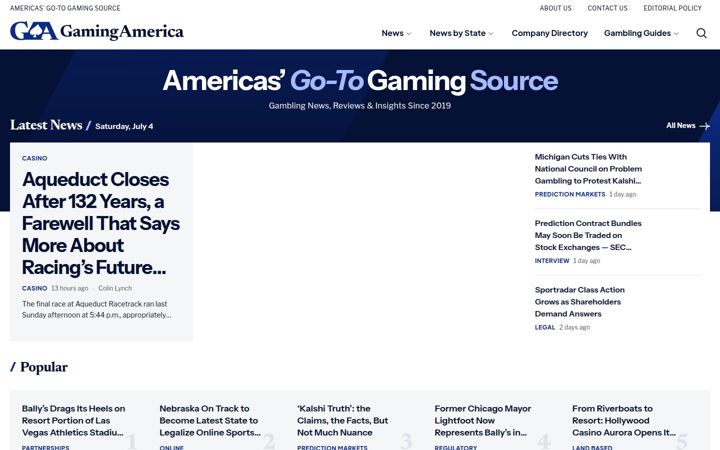720x450 pixels.
Task: Click the 13 hours ago timestamp
Action: pos(69,288)
